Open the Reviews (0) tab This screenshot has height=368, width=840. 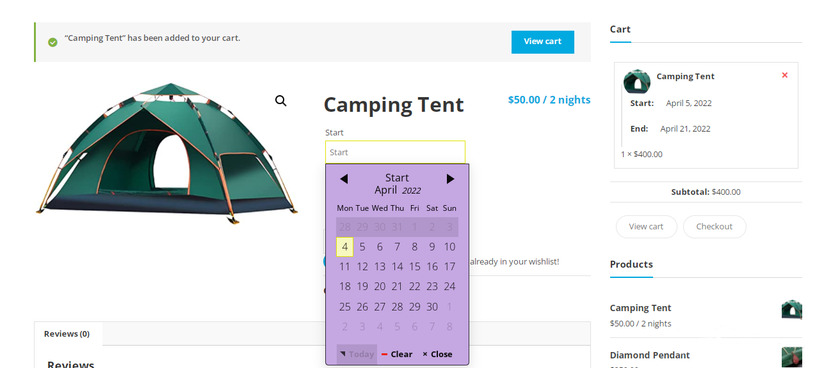67,334
